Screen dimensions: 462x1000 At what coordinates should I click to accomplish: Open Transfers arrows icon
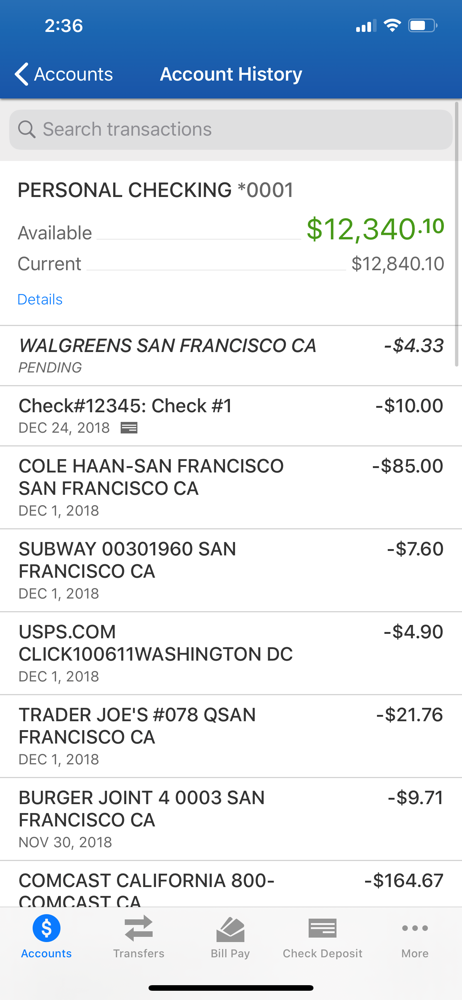coord(138,928)
